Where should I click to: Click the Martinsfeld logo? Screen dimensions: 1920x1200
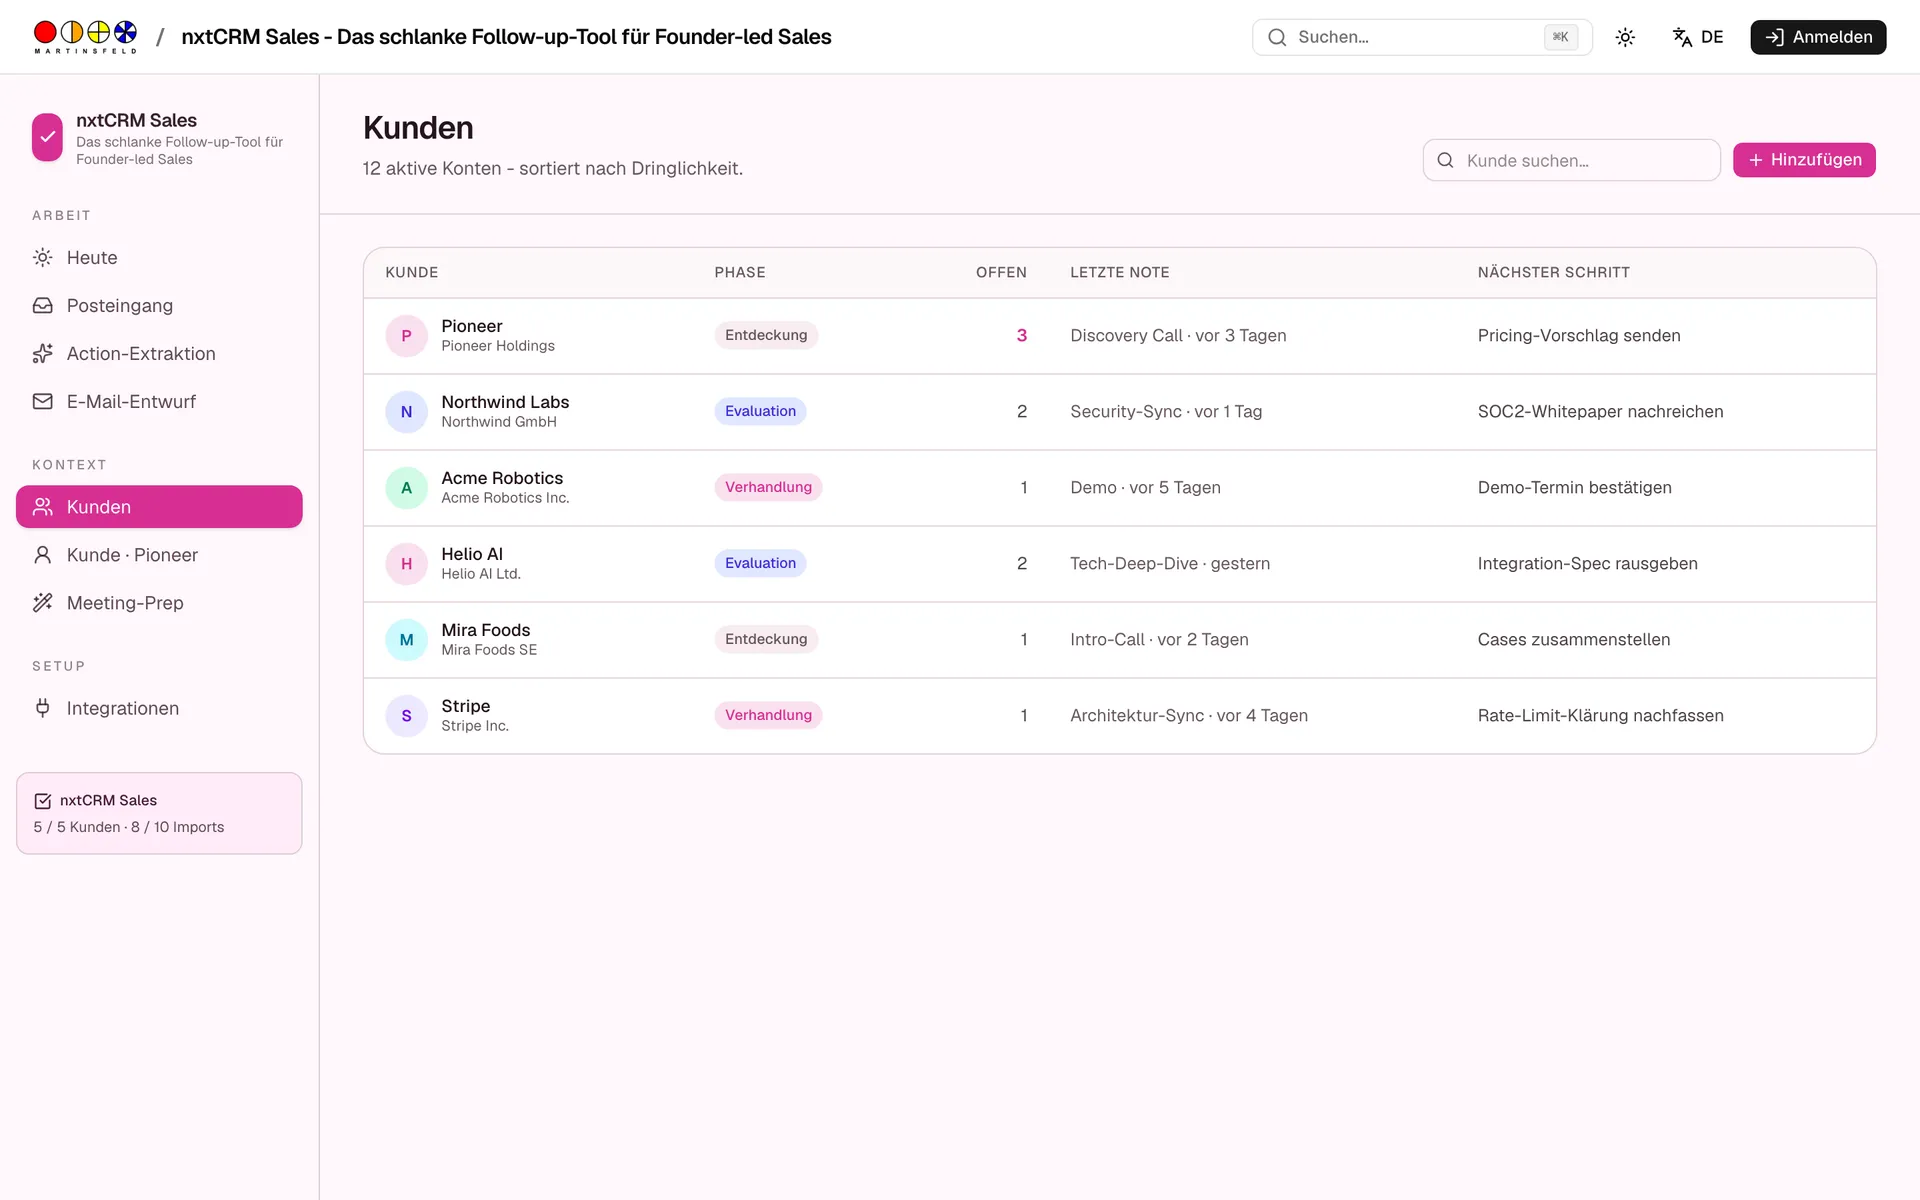[85, 37]
